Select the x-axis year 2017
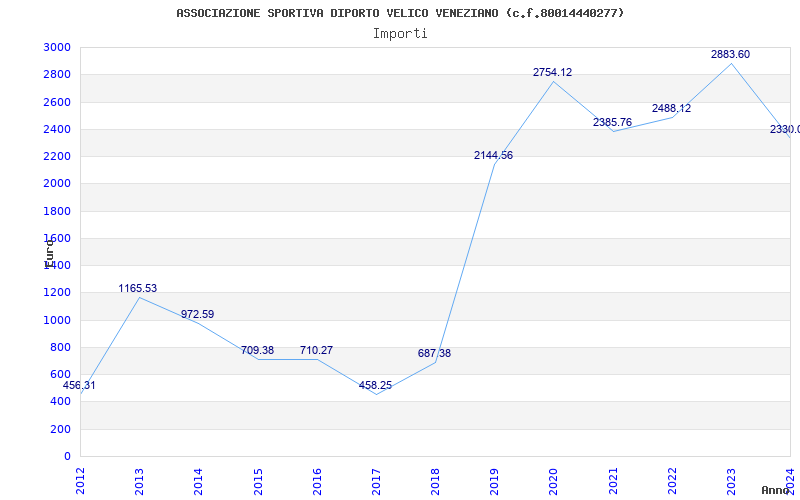This screenshot has height=500, width=800. point(376,481)
